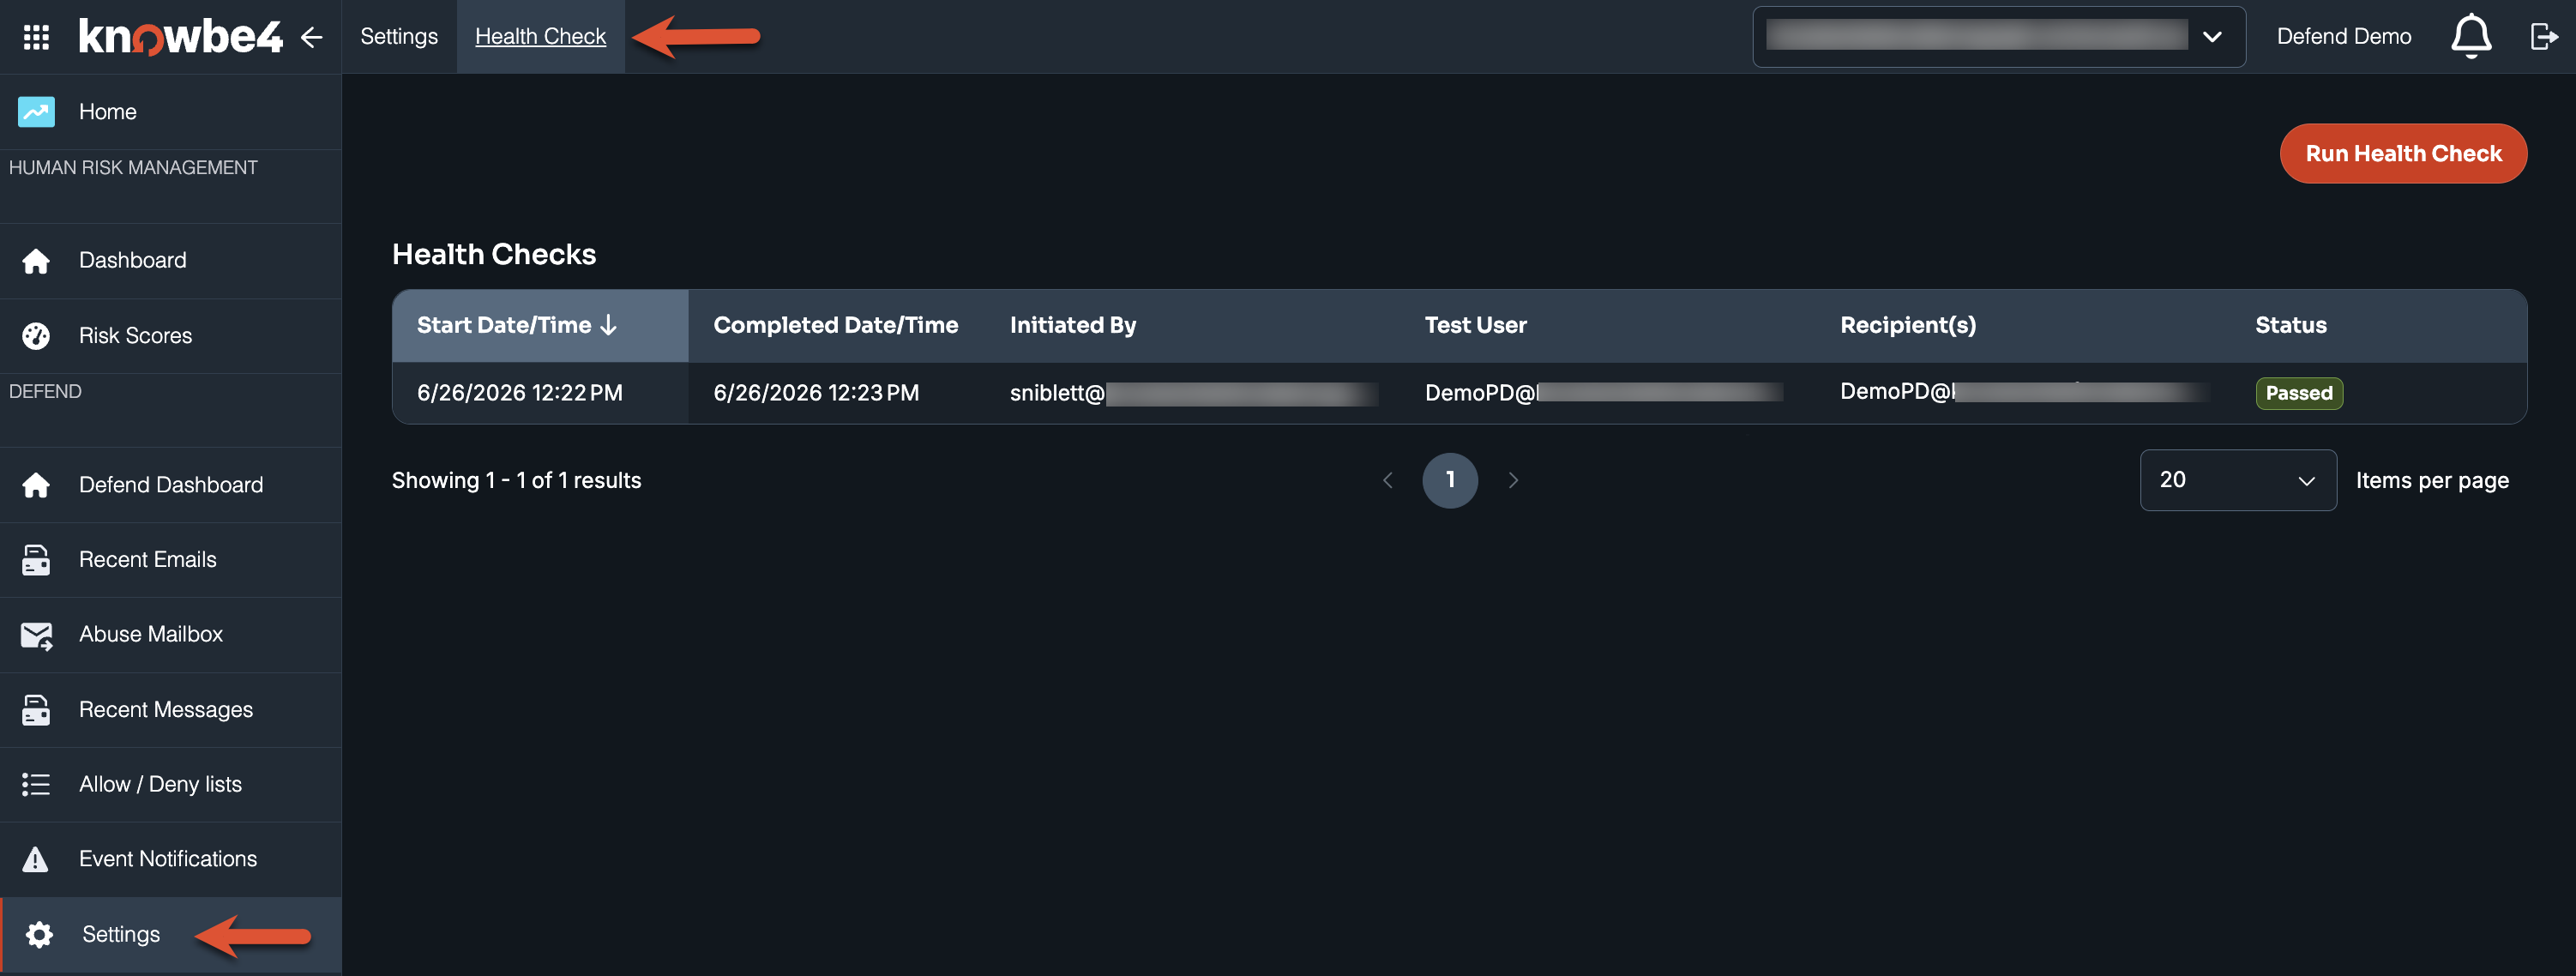This screenshot has height=976, width=2576.
Task: Open Recent Messages in the sidebar
Action: coord(171,710)
